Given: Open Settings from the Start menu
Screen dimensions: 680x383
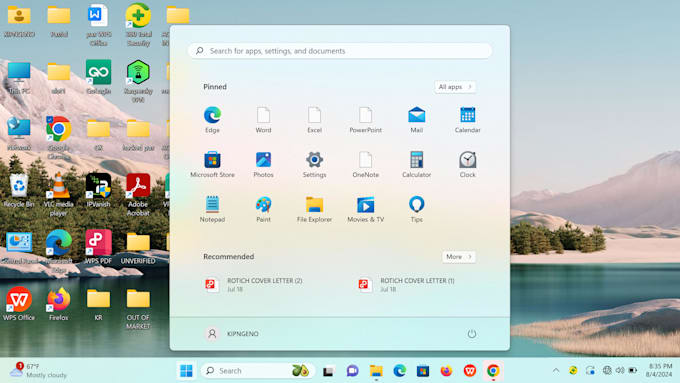Looking at the screenshot, I should [x=314, y=164].
